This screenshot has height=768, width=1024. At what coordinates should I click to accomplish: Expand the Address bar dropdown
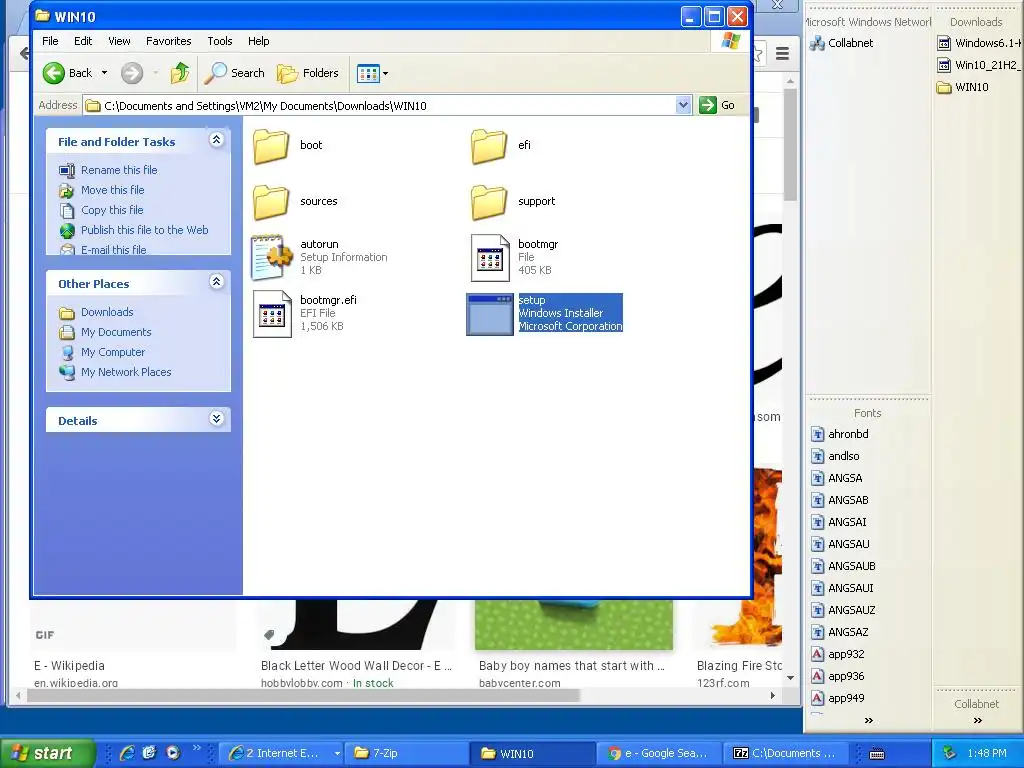point(683,105)
